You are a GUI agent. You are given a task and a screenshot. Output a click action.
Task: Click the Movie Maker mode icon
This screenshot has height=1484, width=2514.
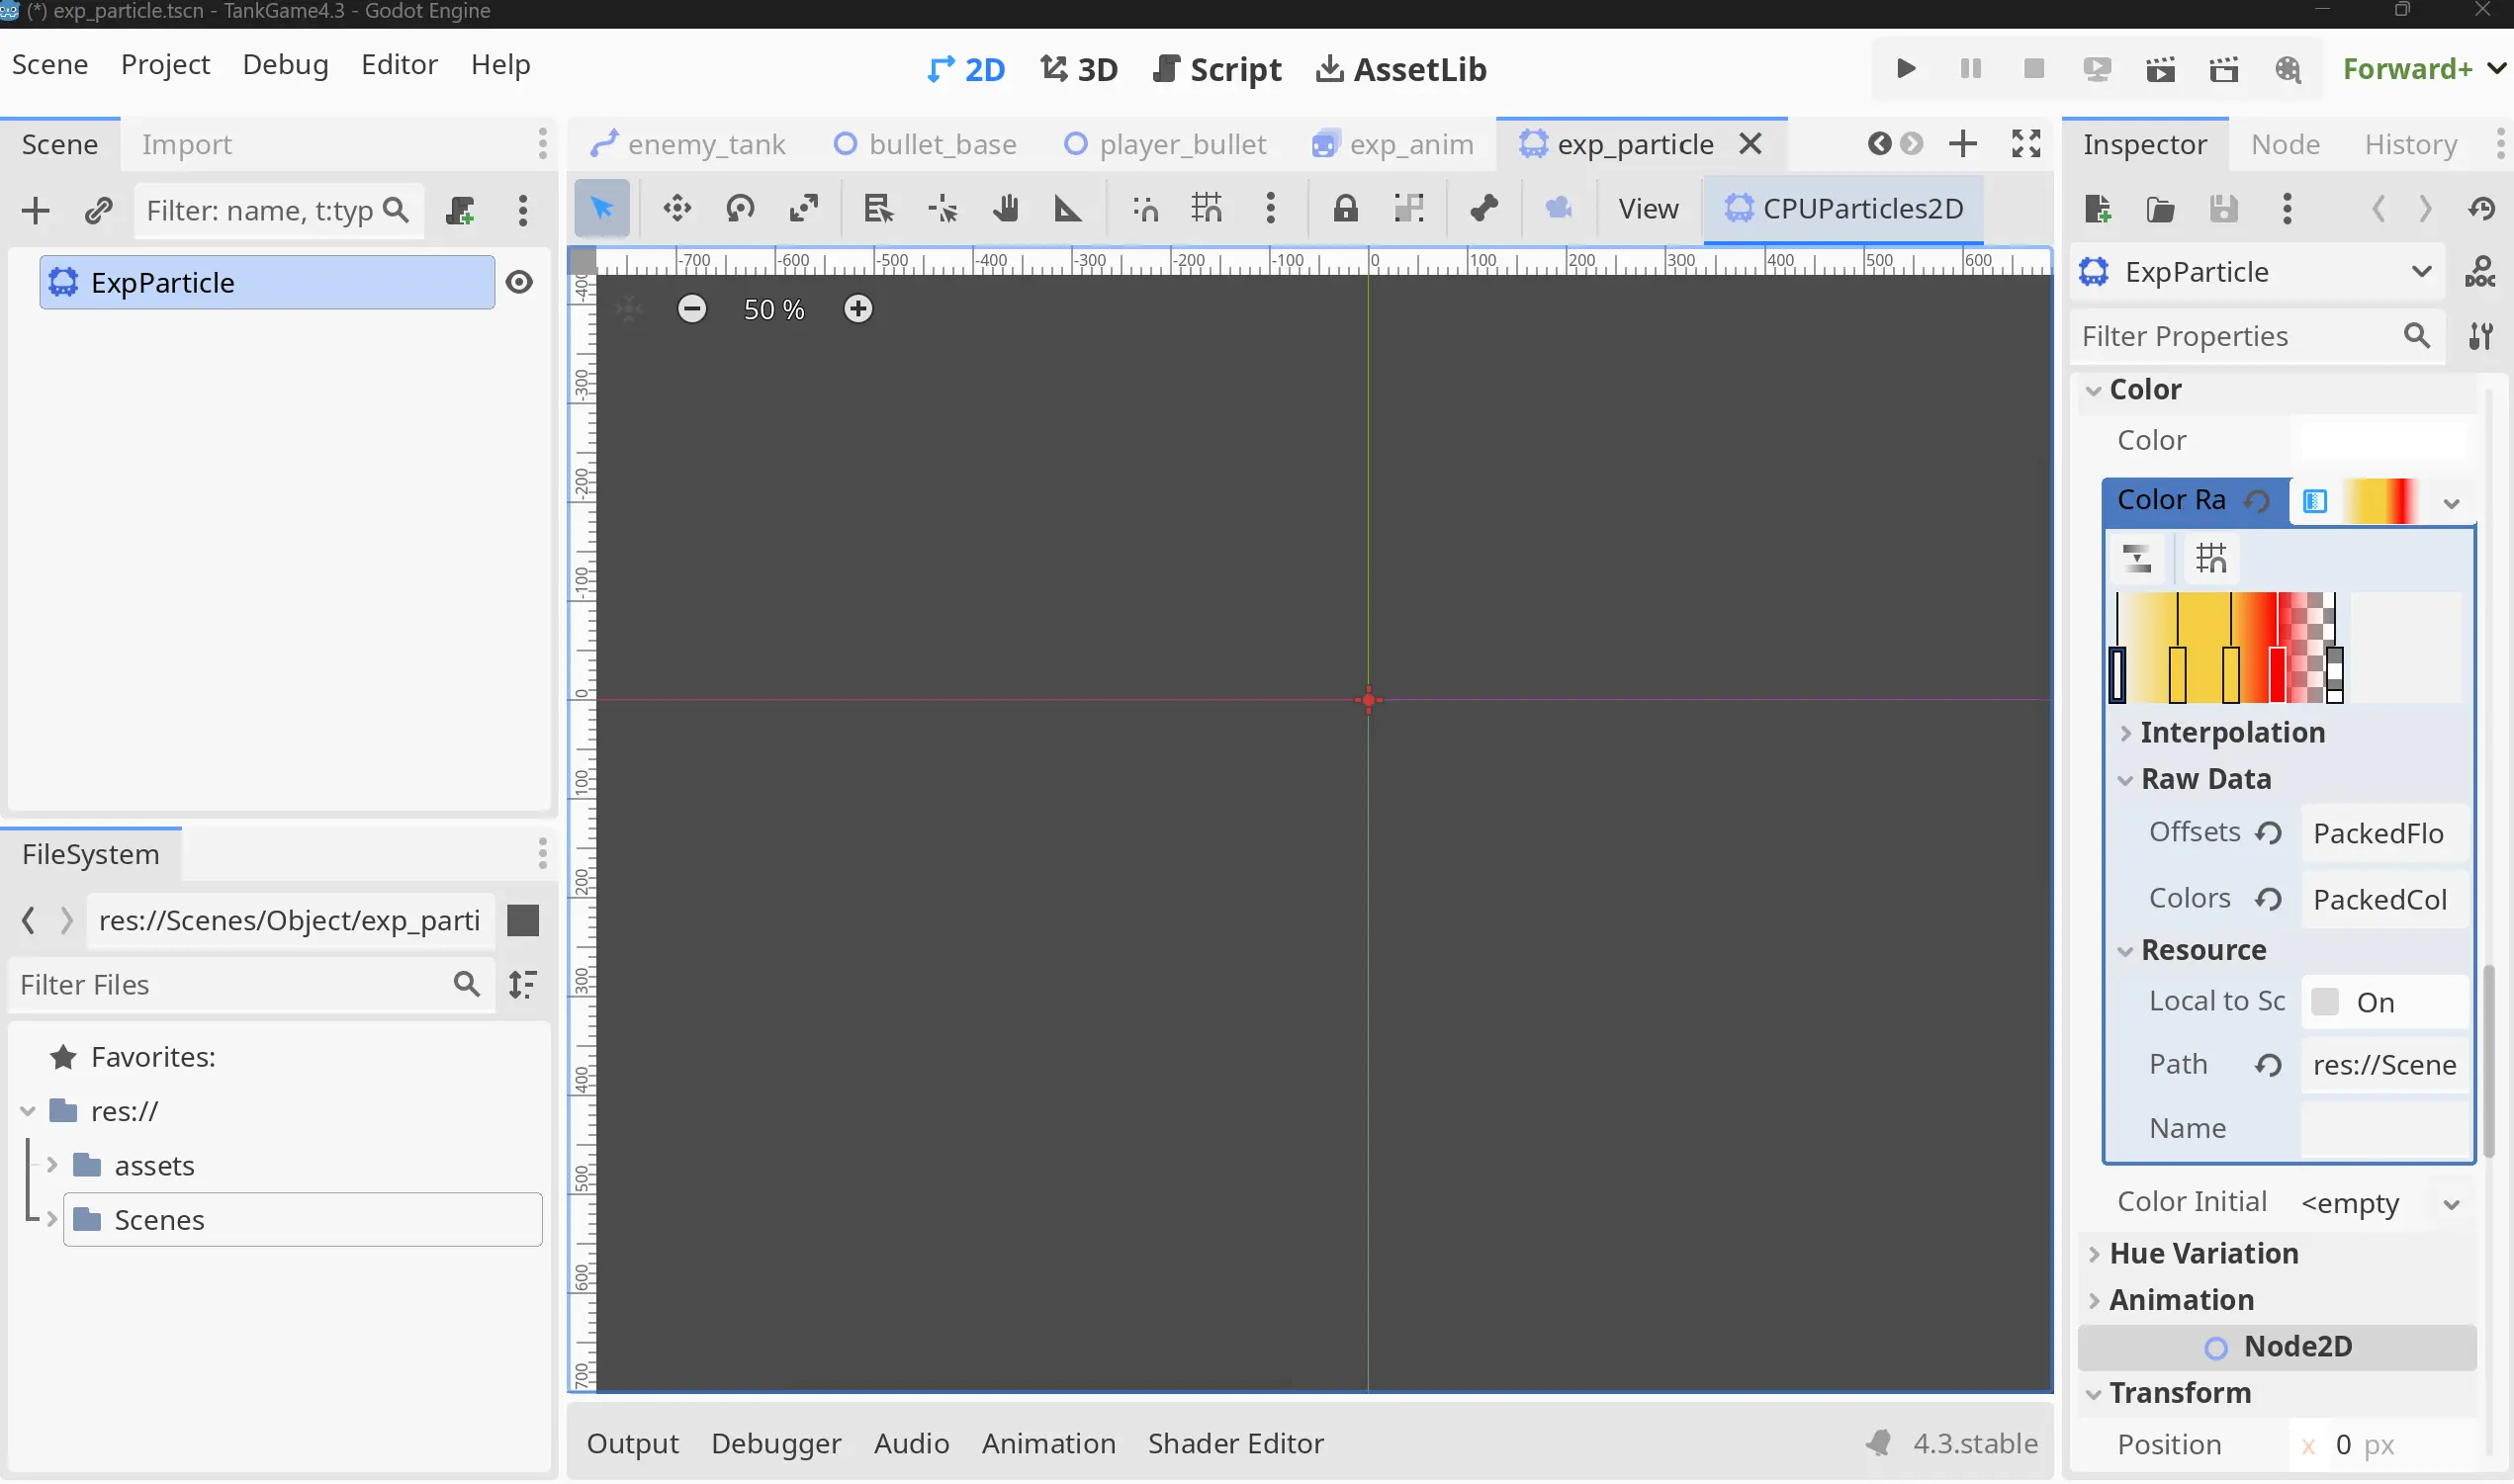[2287, 68]
